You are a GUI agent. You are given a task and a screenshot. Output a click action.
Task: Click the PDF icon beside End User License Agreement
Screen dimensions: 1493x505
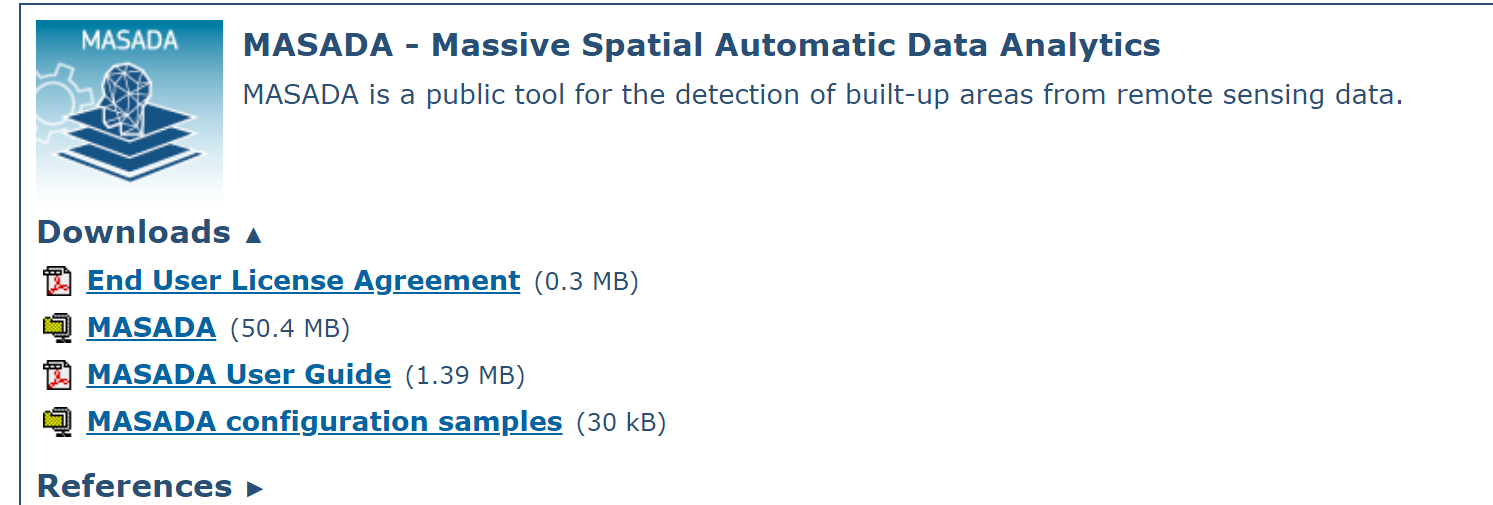click(x=58, y=282)
